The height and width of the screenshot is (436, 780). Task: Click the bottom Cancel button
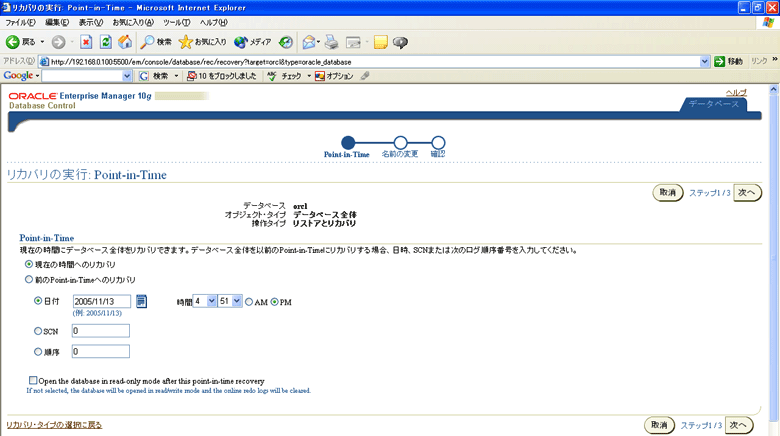click(x=659, y=425)
